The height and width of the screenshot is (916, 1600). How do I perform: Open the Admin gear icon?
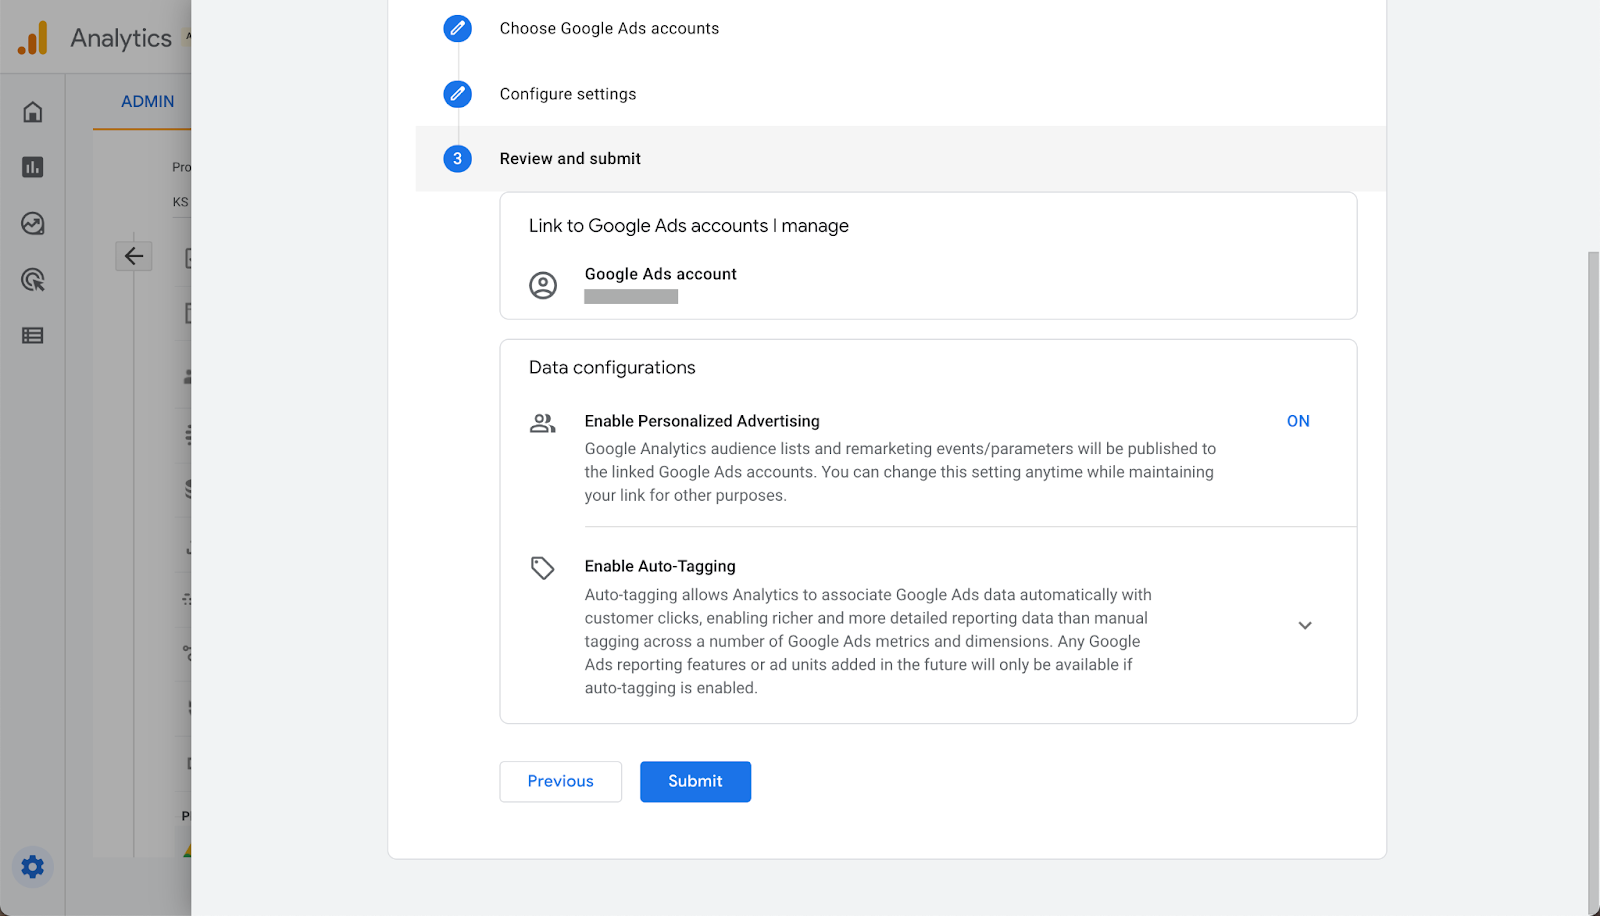click(33, 866)
